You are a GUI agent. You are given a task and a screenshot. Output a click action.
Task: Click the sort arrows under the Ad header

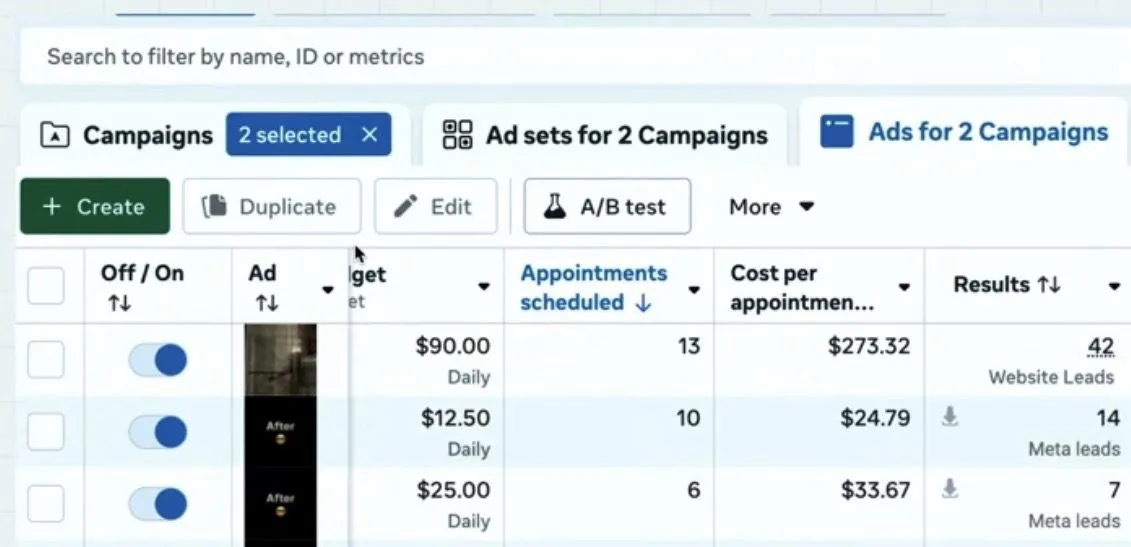coord(266,303)
